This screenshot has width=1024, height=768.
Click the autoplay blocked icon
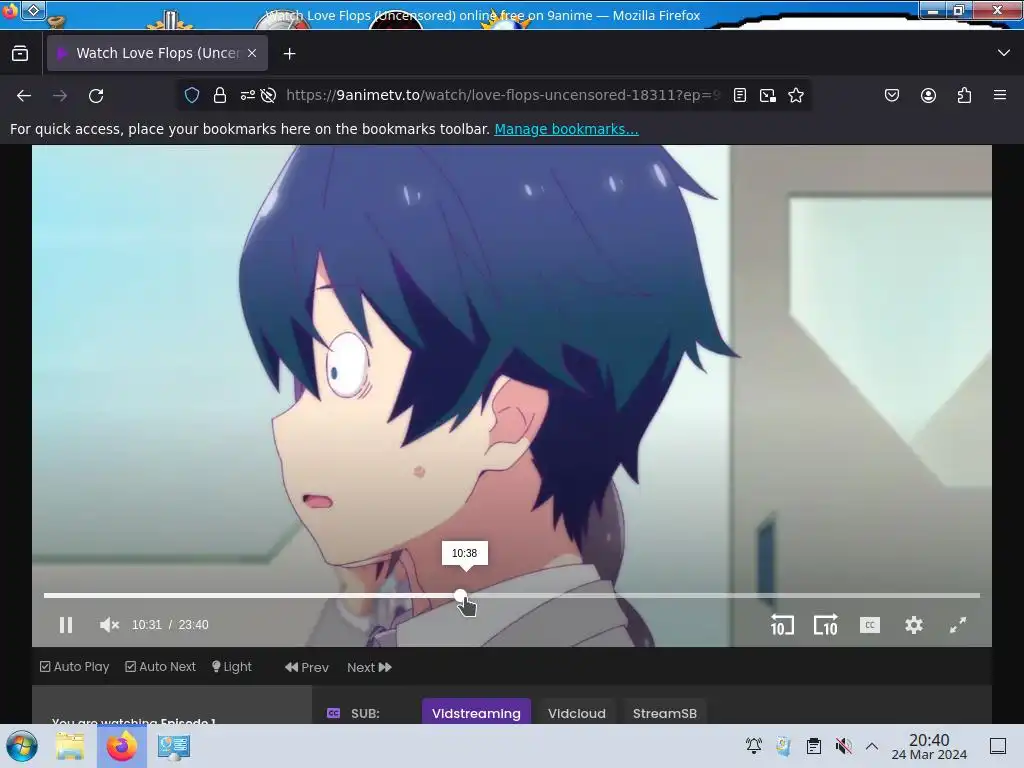[x=268, y=95]
